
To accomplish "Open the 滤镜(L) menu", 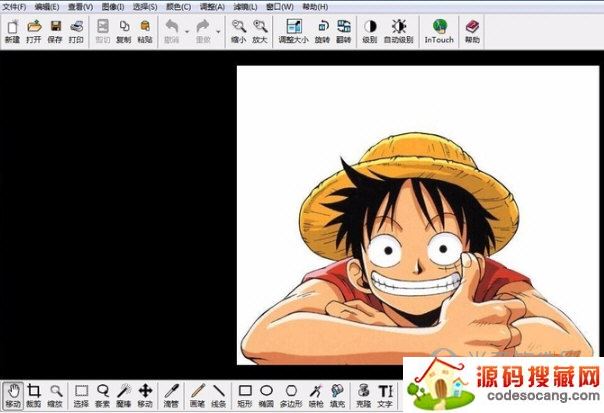I will coord(245,7).
